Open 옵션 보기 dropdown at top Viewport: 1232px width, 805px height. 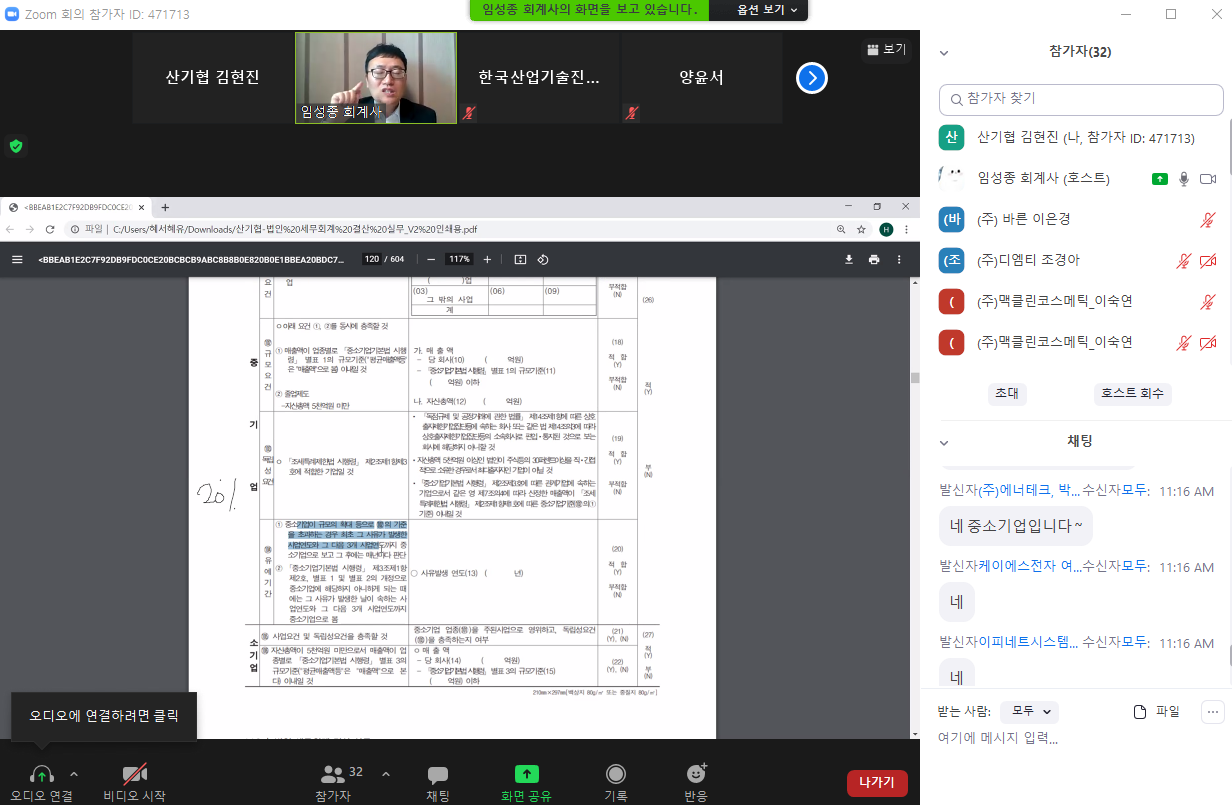[x=768, y=9]
